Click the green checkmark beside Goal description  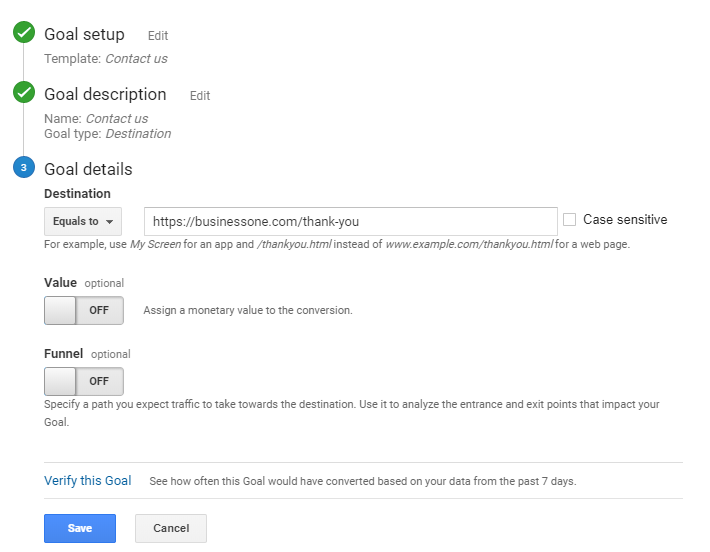tap(24, 94)
